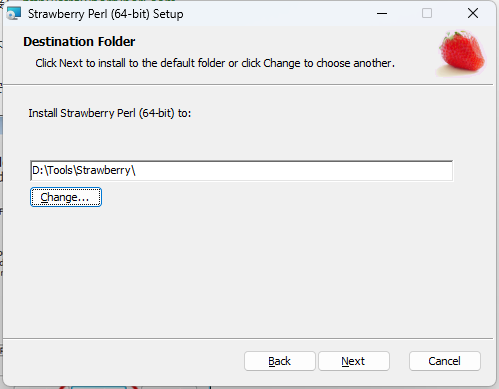
Task: Minimize the Strawberry Perl Setup window
Action: [382, 14]
